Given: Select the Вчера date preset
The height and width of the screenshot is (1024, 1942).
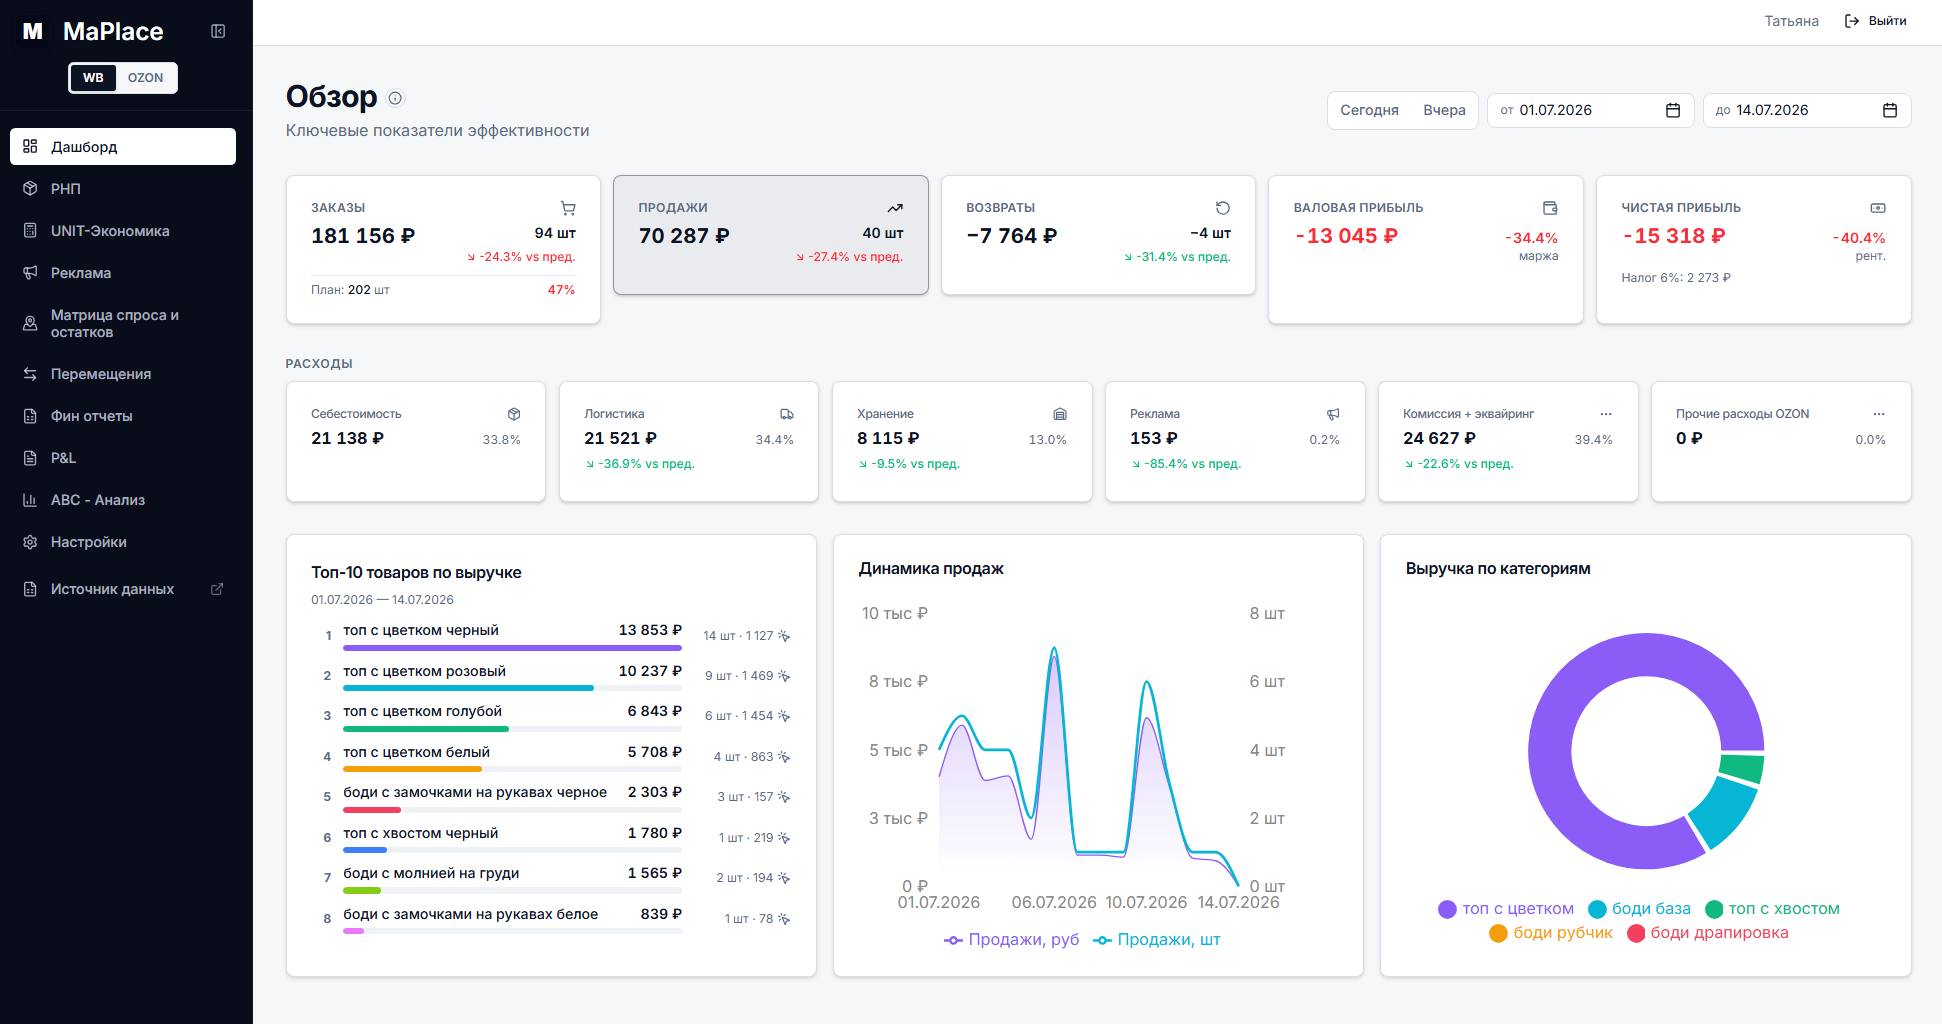Looking at the screenshot, I should [x=1444, y=110].
